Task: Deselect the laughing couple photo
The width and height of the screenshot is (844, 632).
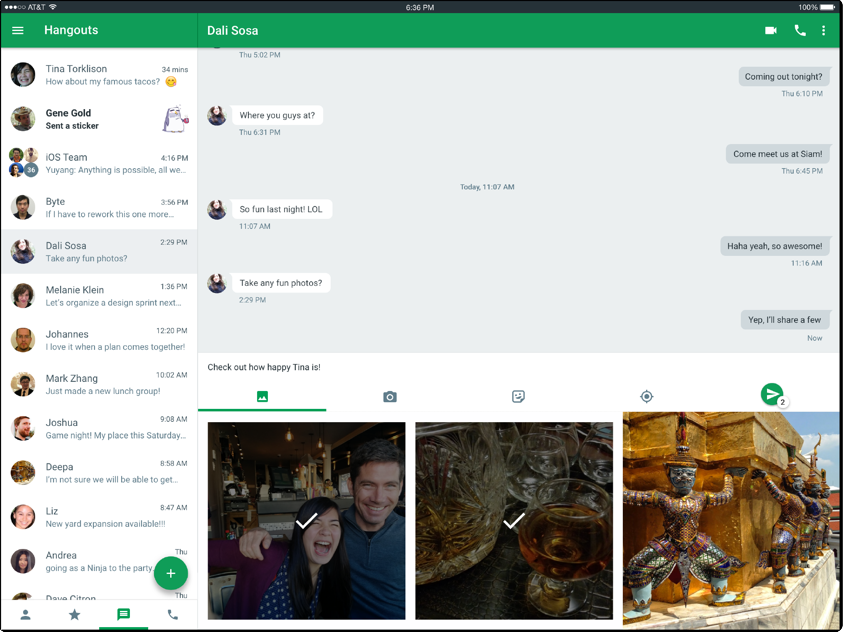Action: tap(306, 521)
